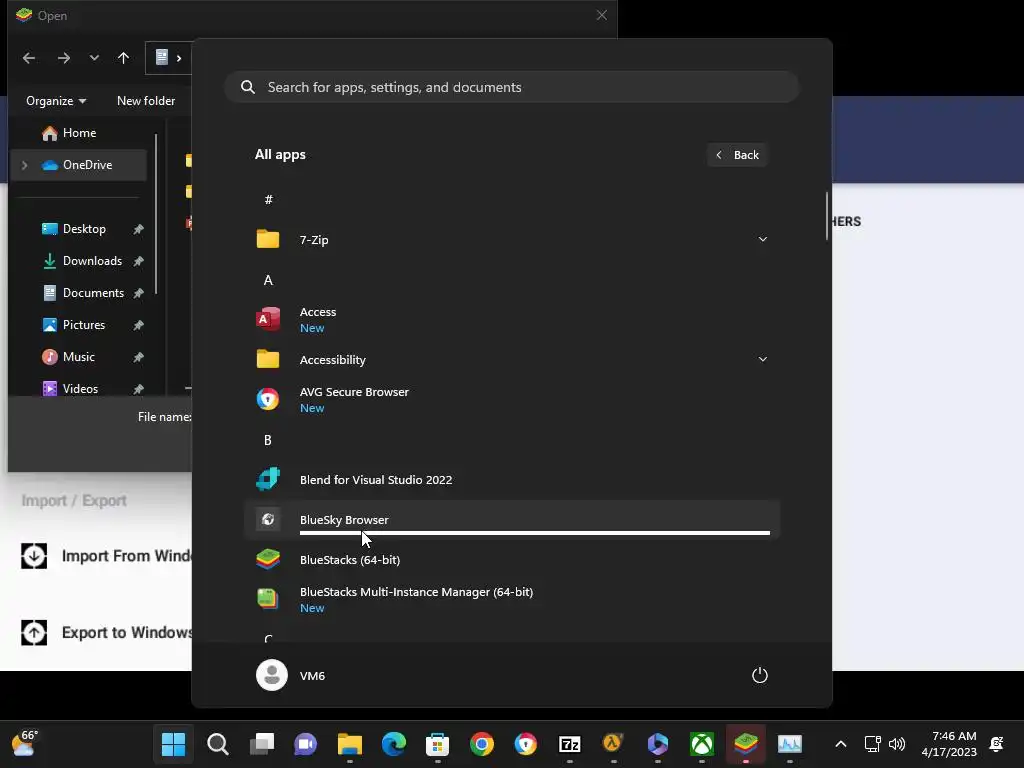Click the Start menu search field
This screenshot has height=768, width=1024.
[x=512, y=87]
